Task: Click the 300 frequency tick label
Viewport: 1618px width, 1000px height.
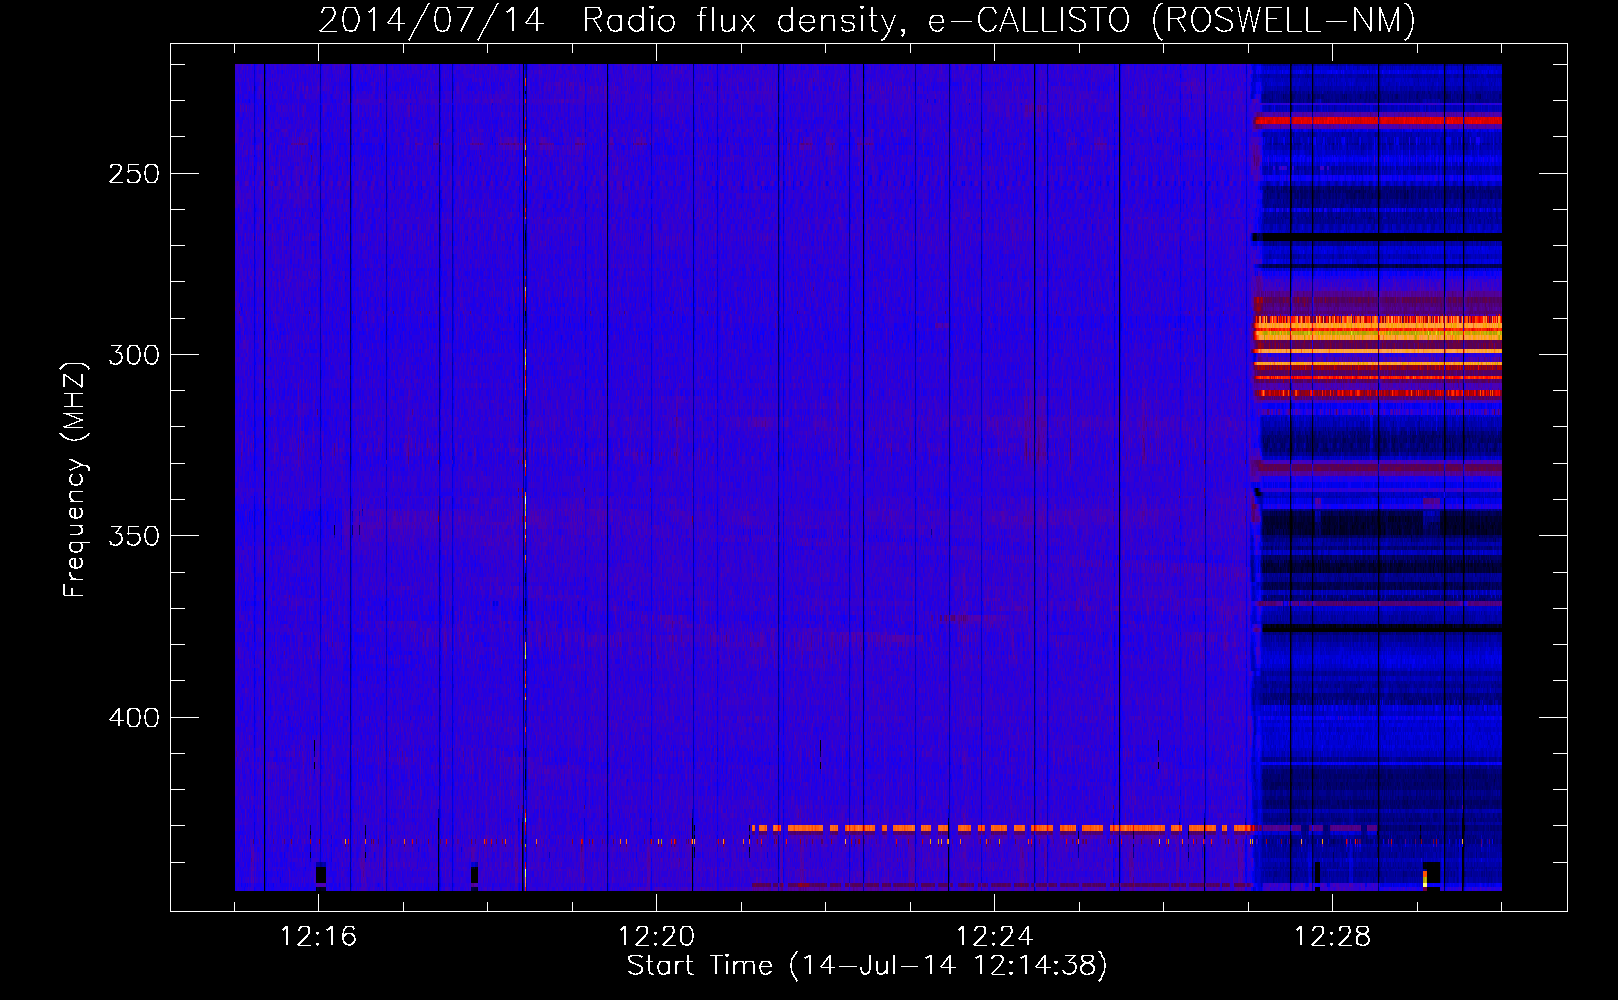Action: [x=134, y=355]
